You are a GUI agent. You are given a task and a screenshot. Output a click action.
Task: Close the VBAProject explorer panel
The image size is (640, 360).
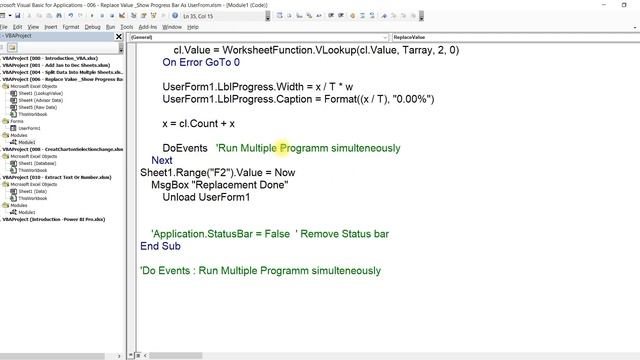tap(119, 36)
